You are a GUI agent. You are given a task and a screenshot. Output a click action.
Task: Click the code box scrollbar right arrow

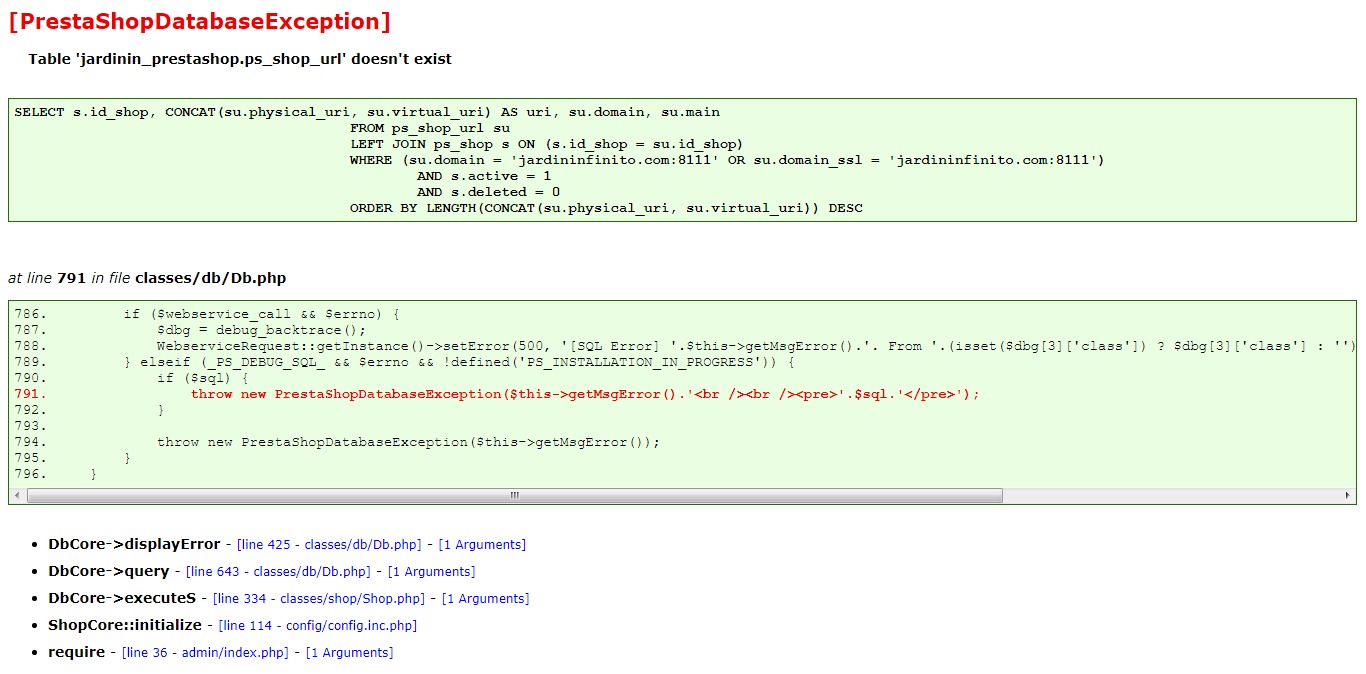pyautogui.click(x=1348, y=495)
